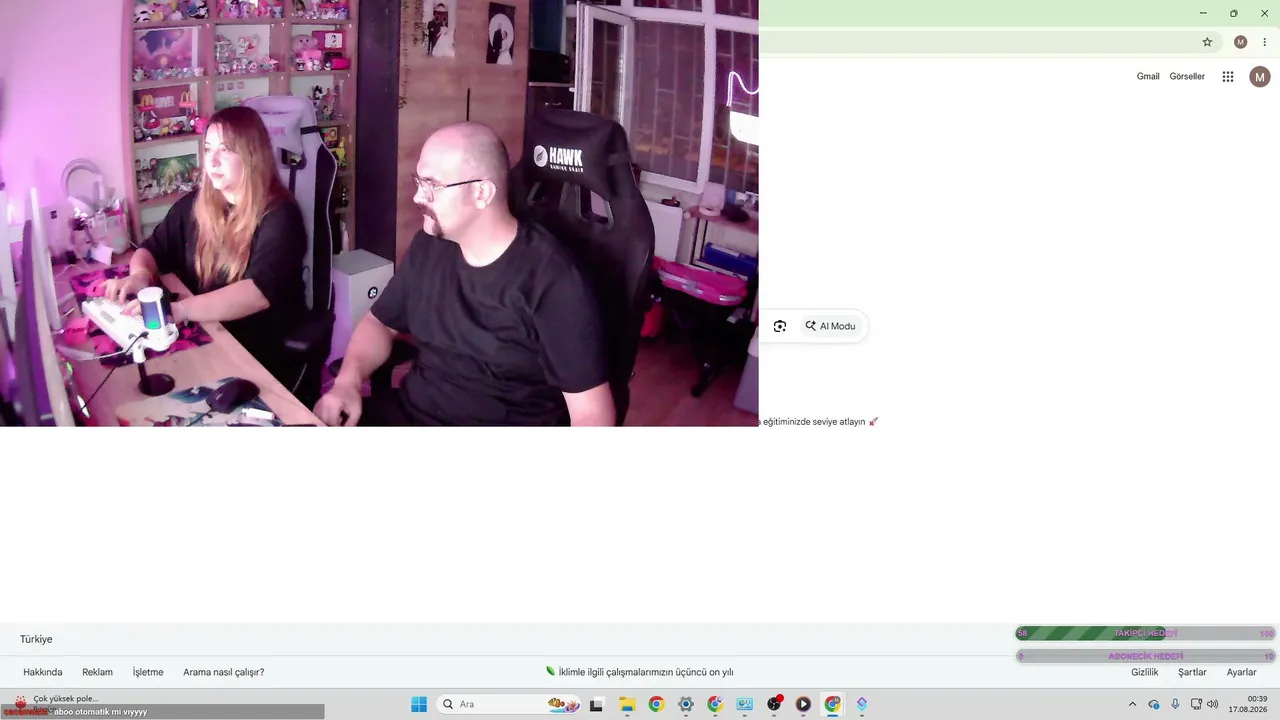Open the Google apps grid
The height and width of the screenshot is (720, 1280).
[1228, 77]
